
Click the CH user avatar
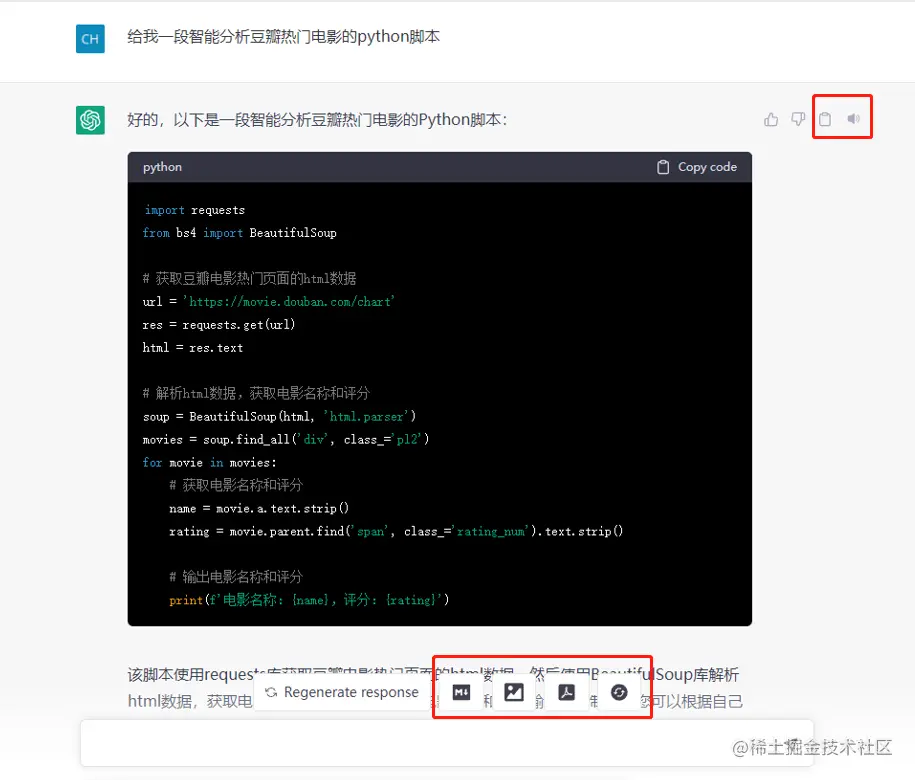point(90,39)
